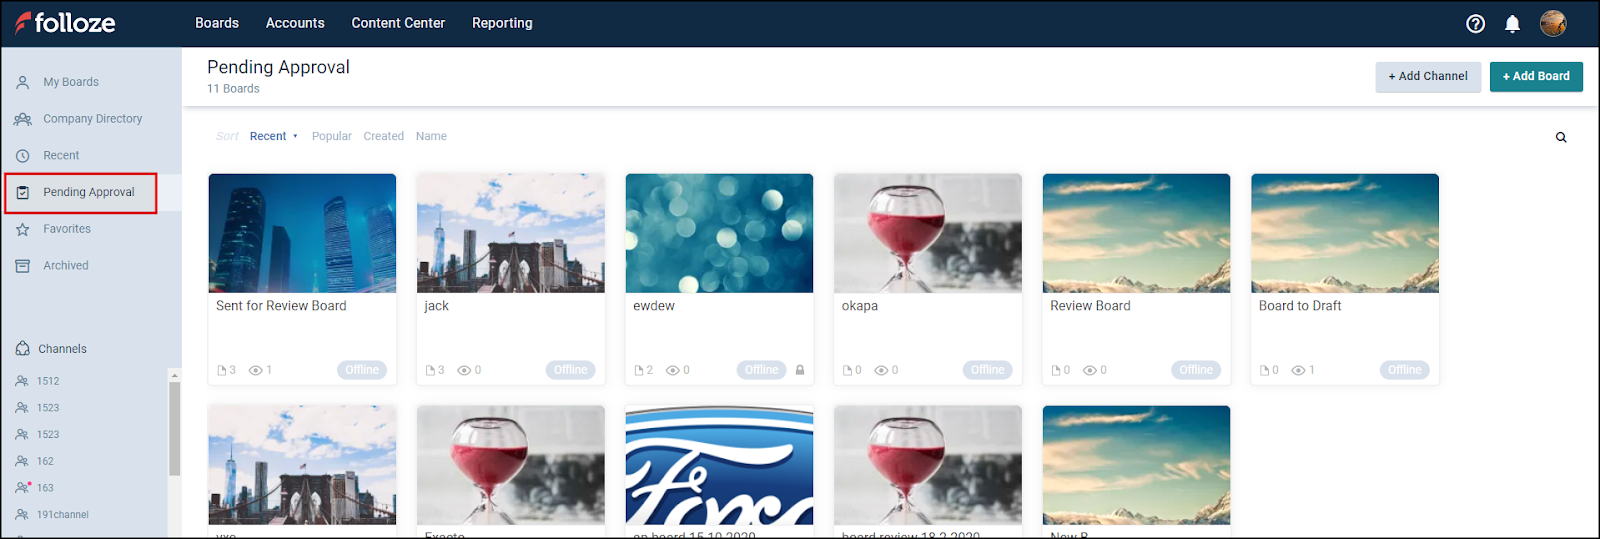Toggle Offline status on okapa board

pos(987,370)
